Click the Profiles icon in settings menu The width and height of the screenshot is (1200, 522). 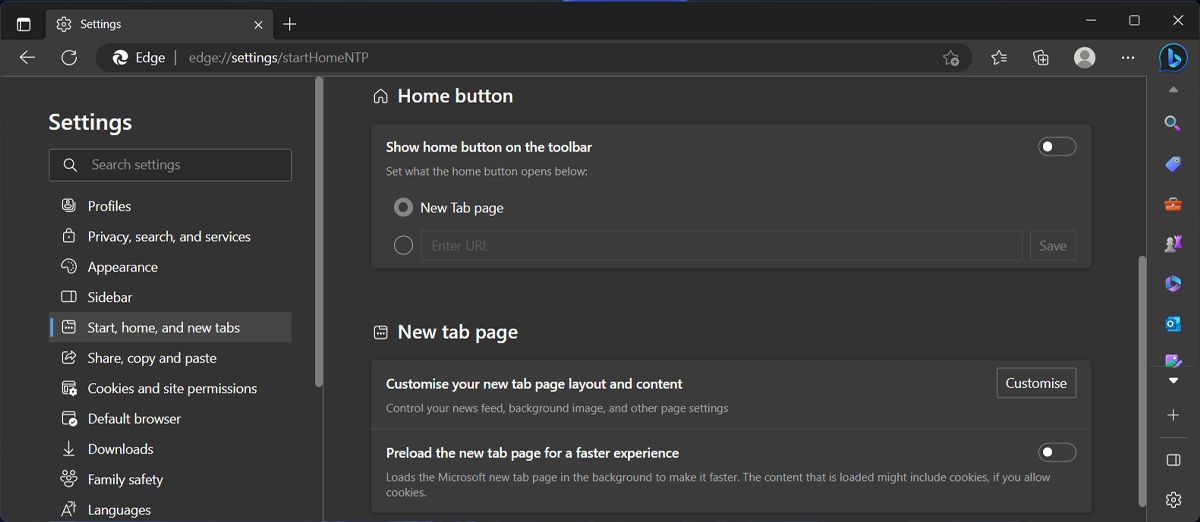coord(69,206)
